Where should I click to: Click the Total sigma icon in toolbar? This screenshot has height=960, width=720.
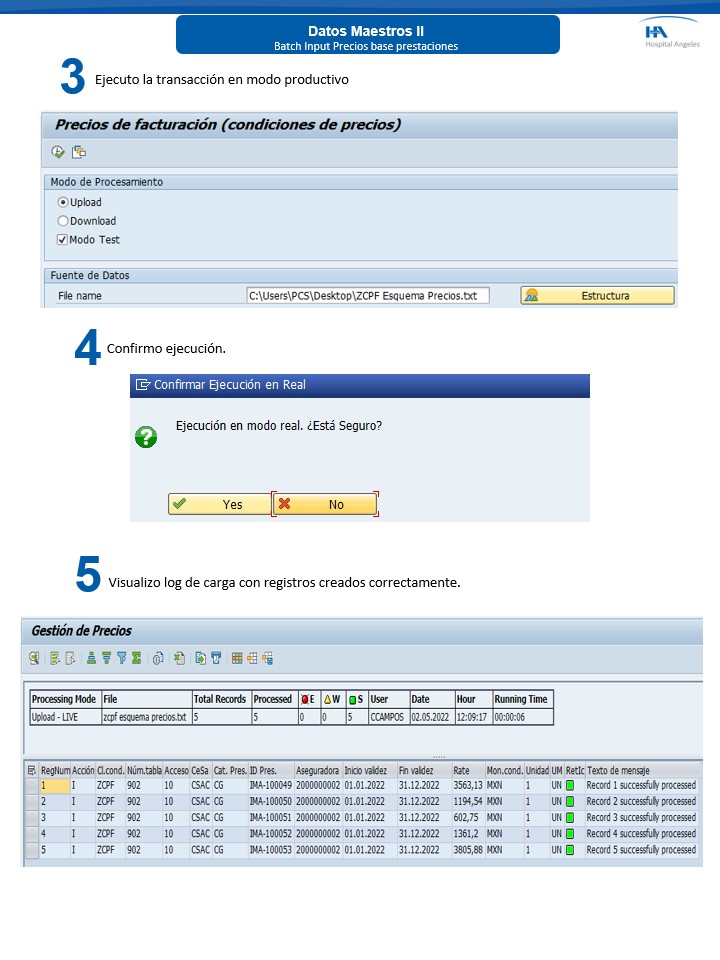pos(136,658)
